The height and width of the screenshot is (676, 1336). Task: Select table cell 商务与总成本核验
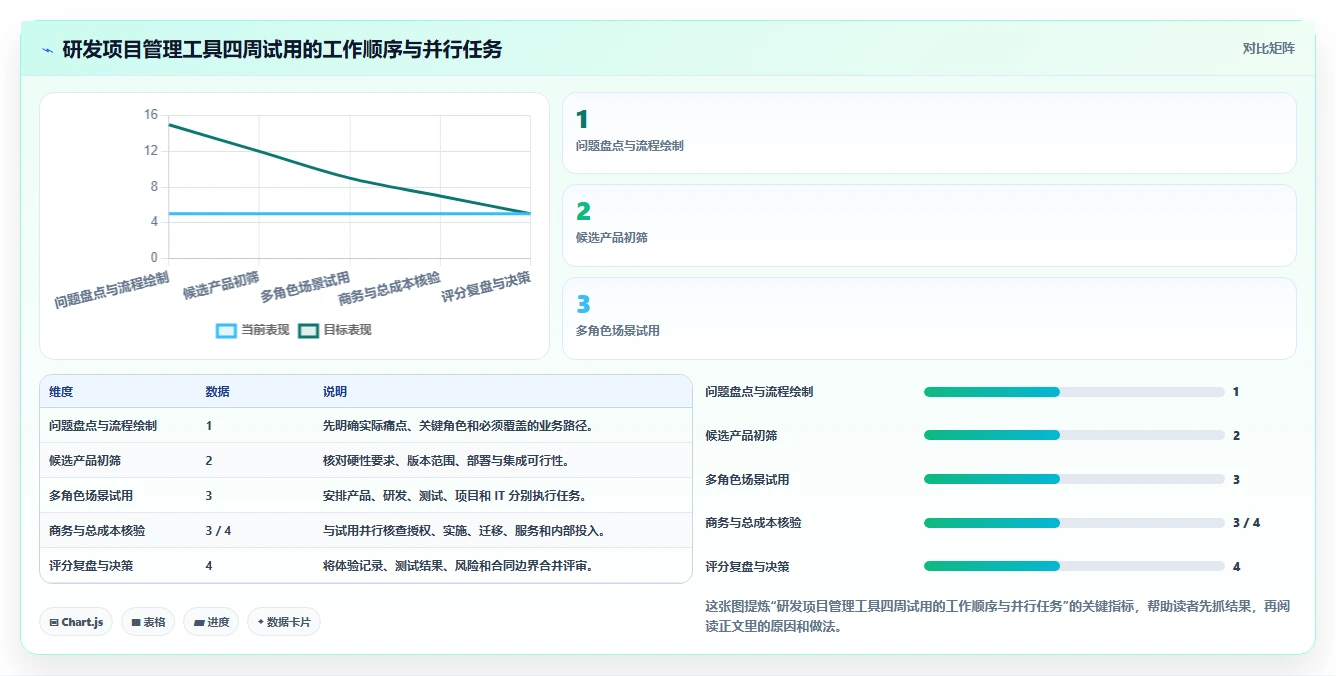pos(97,531)
